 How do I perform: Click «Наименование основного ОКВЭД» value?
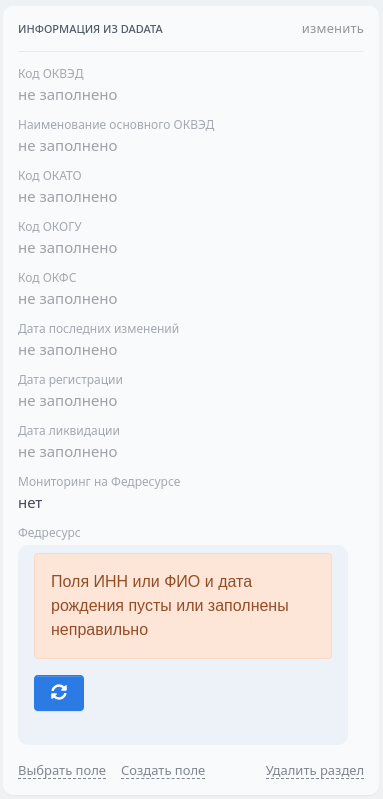[68, 146]
